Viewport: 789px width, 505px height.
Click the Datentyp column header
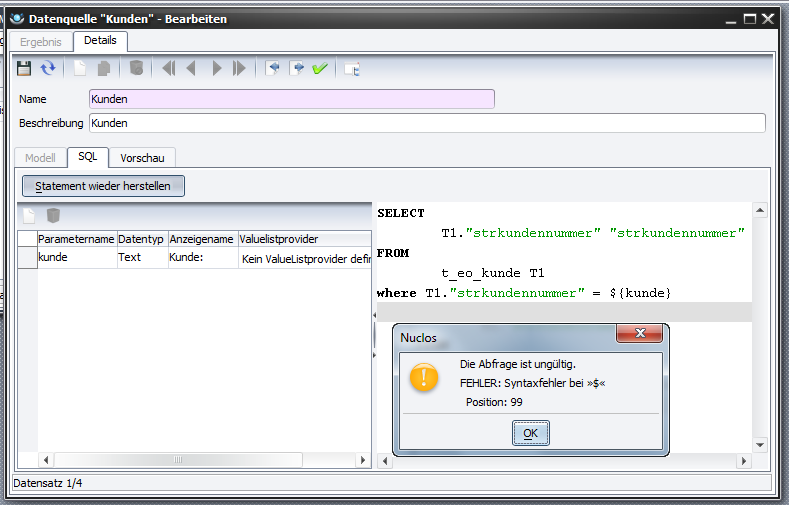[142, 239]
